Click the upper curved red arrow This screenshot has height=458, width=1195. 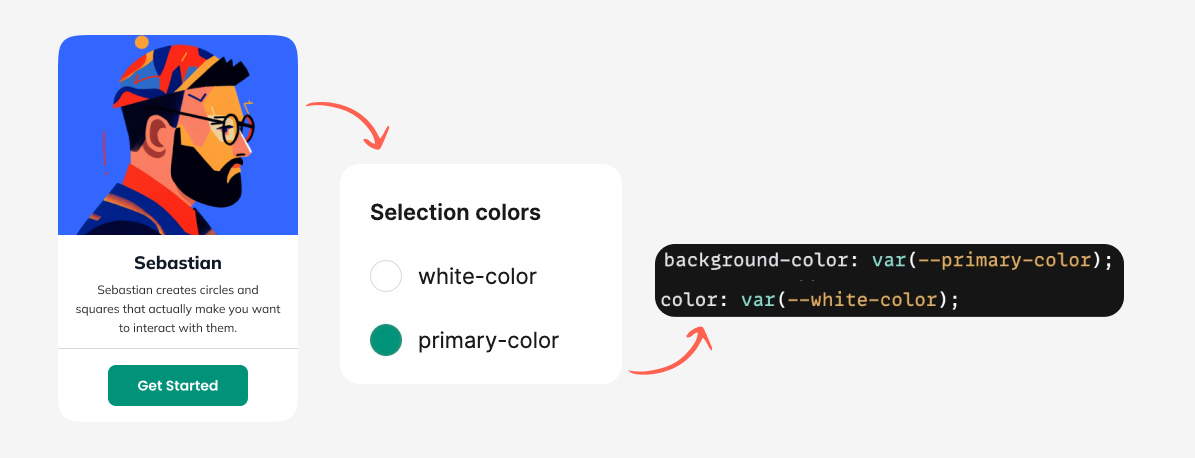click(x=352, y=120)
